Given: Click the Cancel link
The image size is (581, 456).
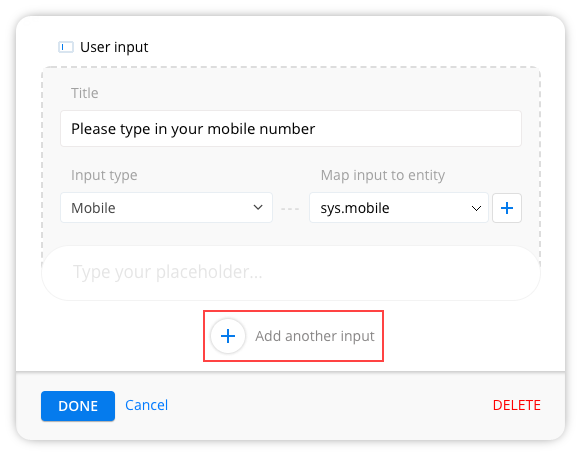Looking at the screenshot, I should click(x=146, y=405).
